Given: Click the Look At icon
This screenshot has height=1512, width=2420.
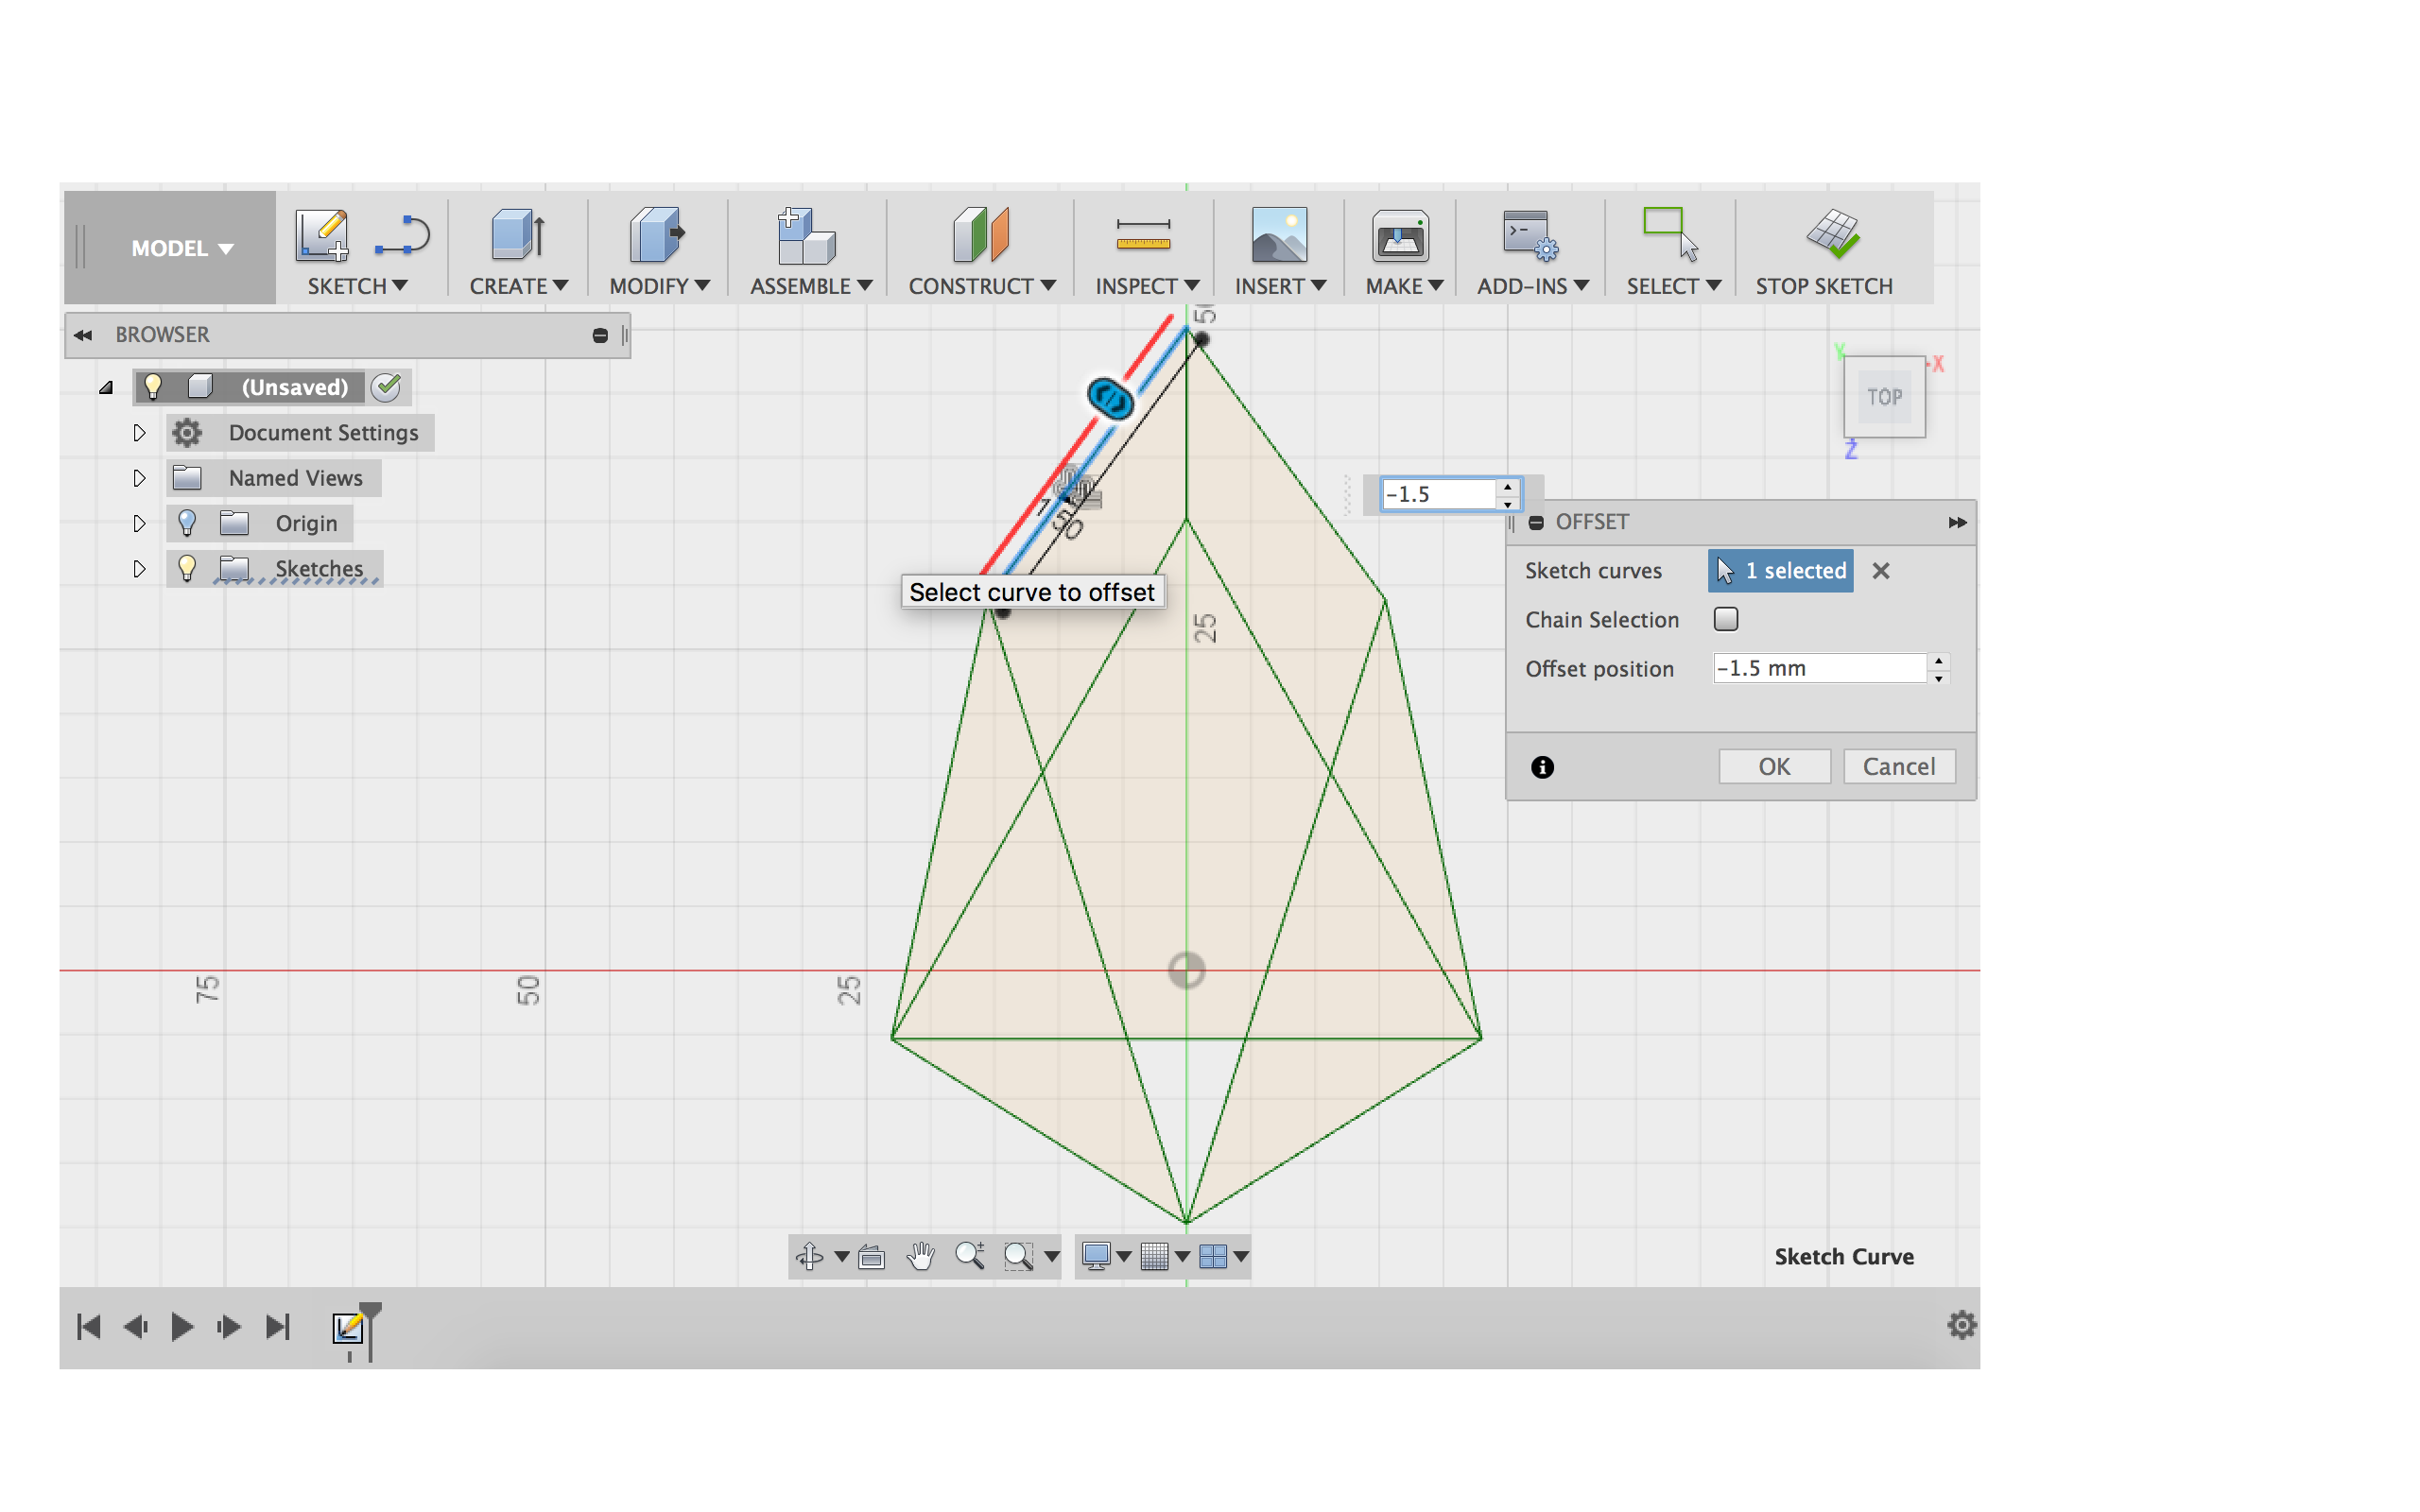Looking at the screenshot, I should click(x=871, y=1256).
